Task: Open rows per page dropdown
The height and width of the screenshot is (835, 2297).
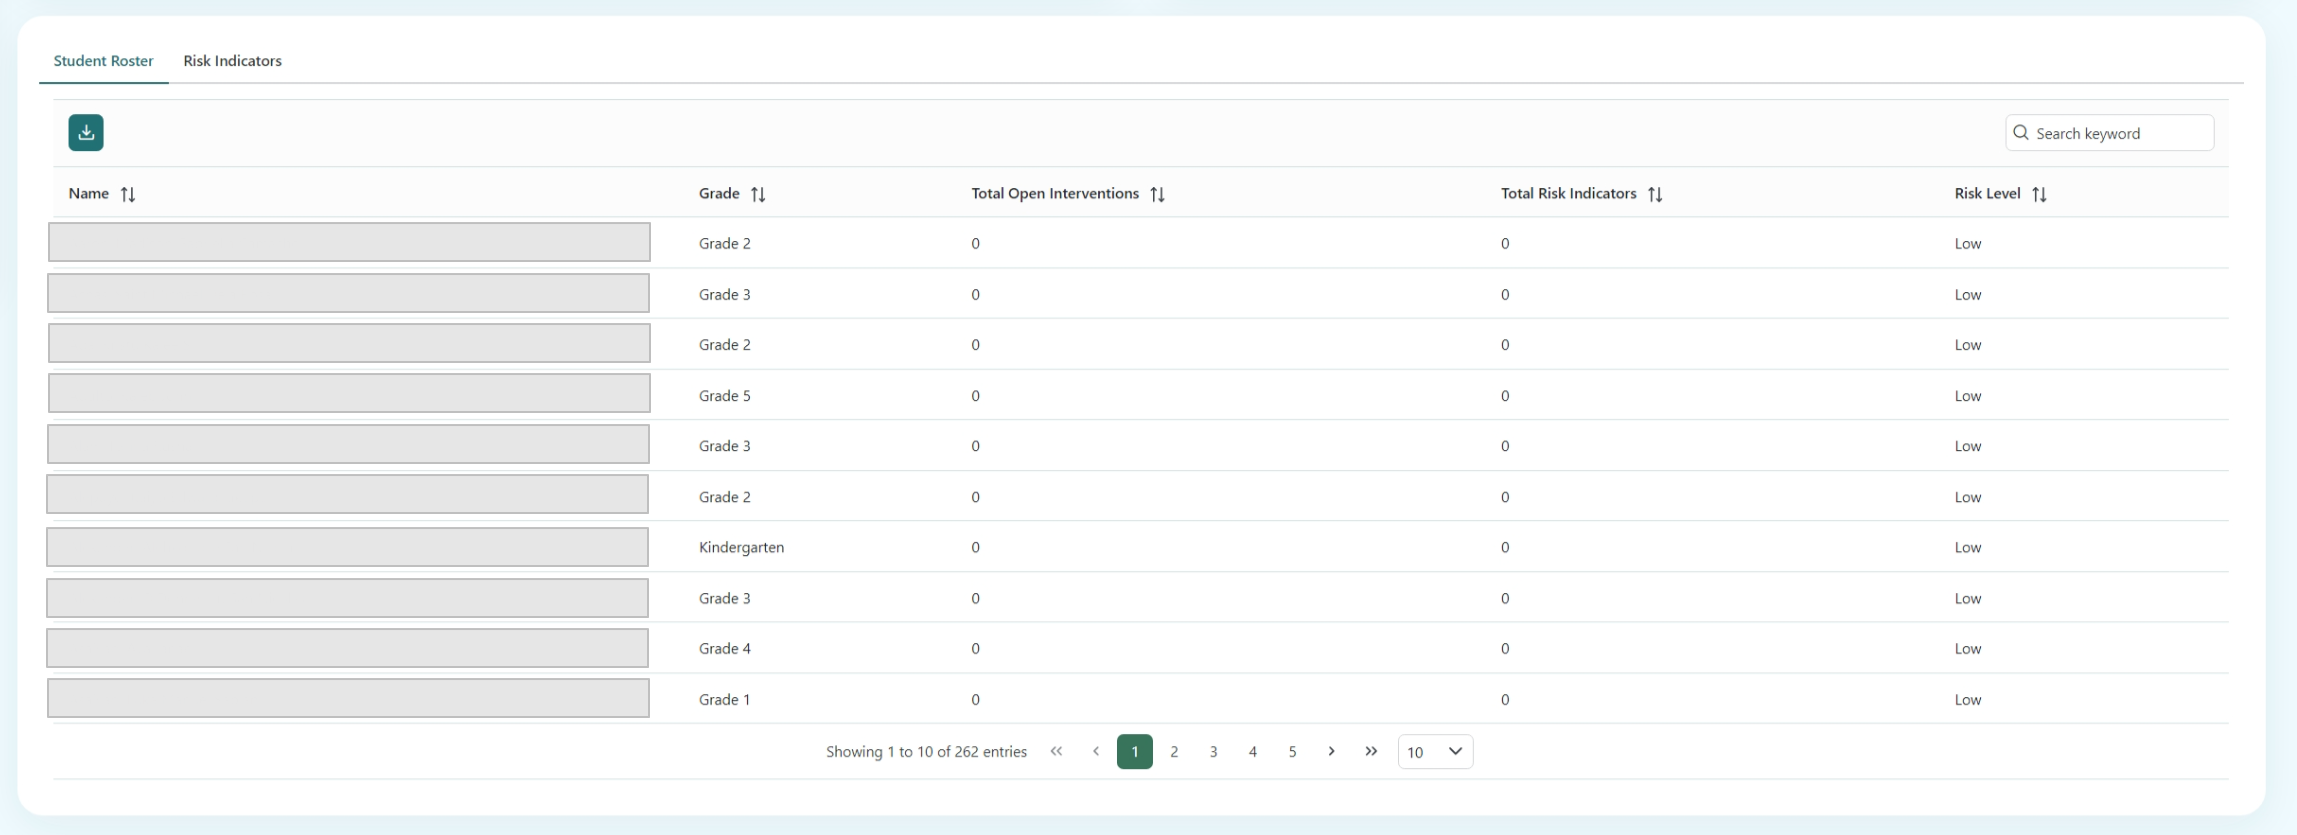Action: (x=1435, y=752)
